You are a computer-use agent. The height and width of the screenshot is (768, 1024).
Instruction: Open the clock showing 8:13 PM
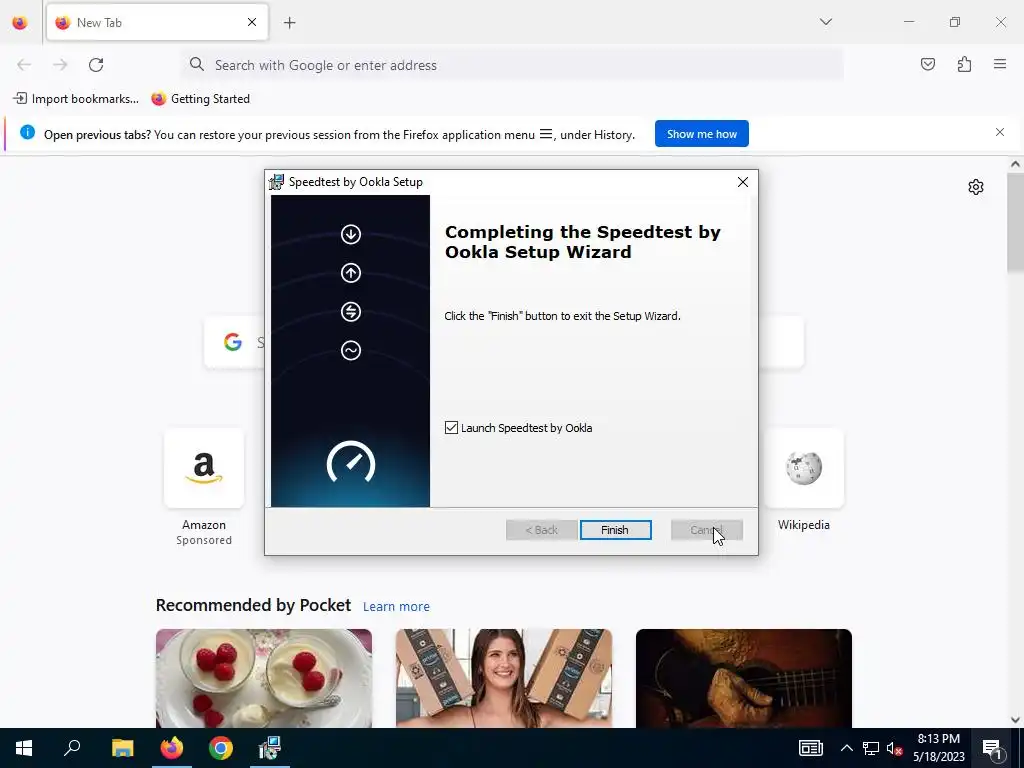pos(938,748)
